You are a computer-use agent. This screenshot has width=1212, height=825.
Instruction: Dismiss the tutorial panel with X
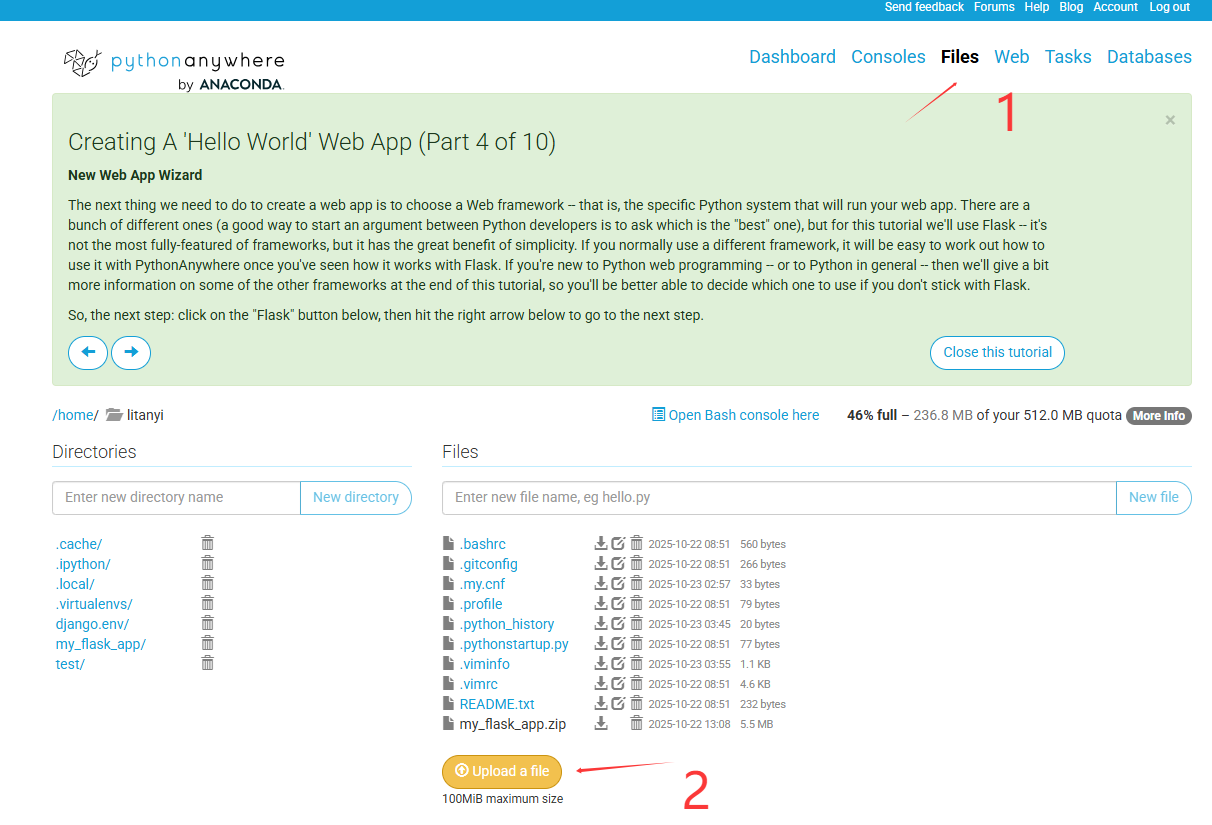click(1170, 120)
